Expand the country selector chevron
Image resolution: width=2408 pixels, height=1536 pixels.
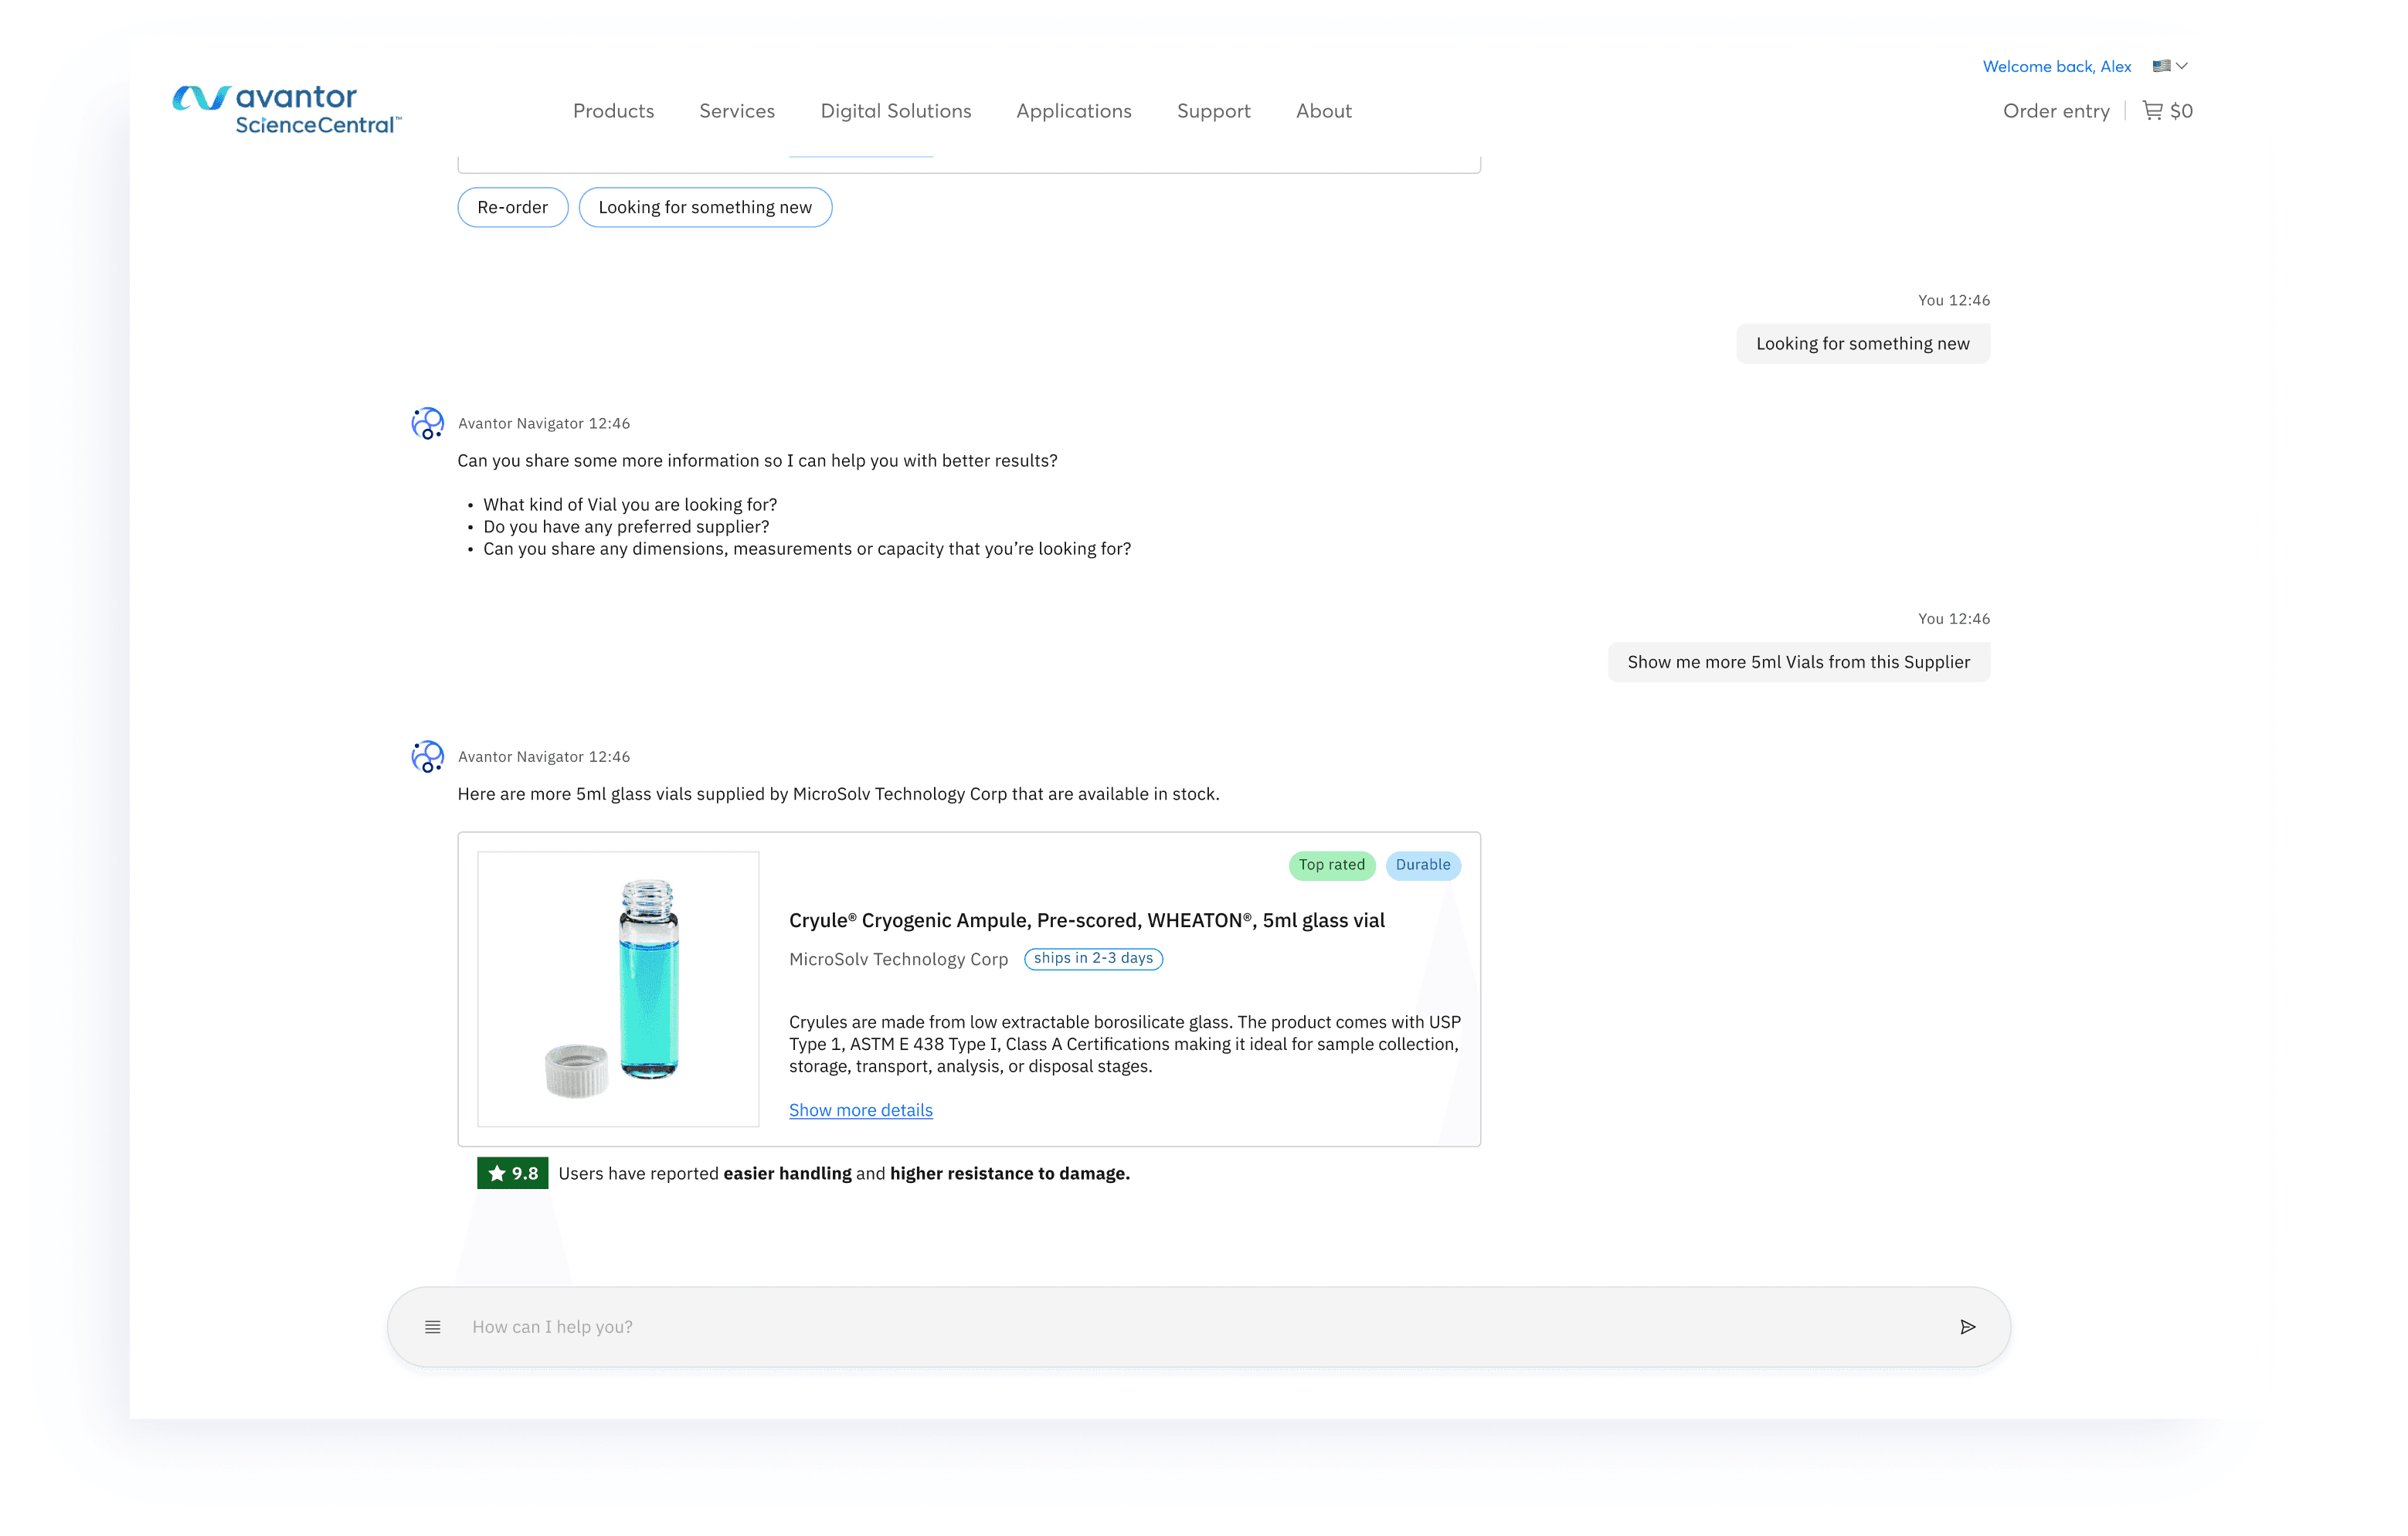[x=2183, y=66]
